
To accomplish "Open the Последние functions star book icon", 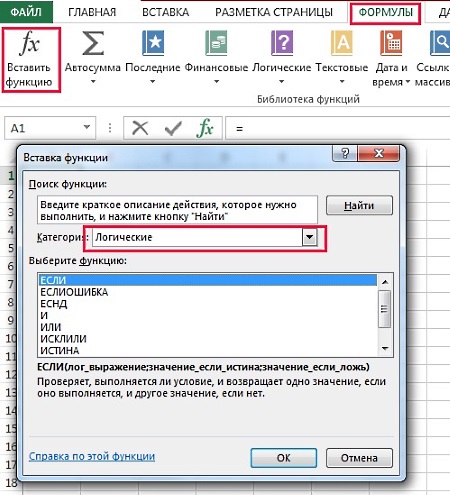I will tap(153, 43).
